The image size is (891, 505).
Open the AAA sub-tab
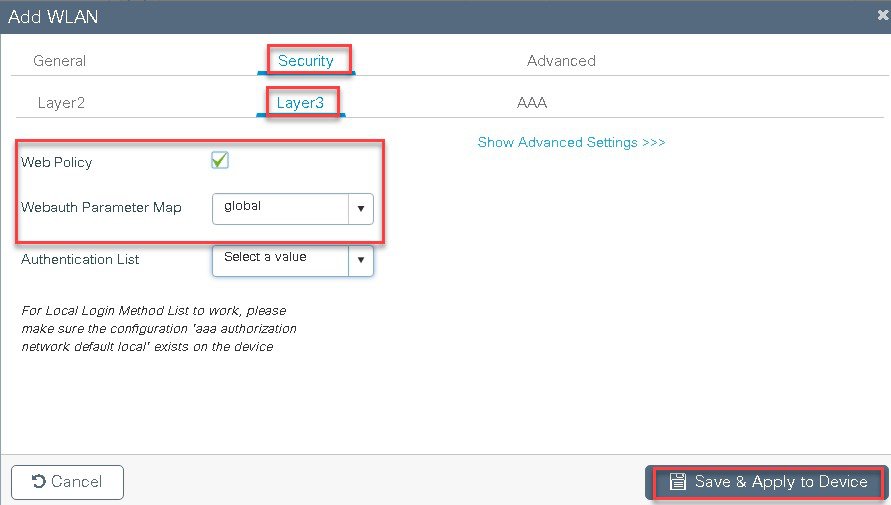pyautogui.click(x=532, y=103)
